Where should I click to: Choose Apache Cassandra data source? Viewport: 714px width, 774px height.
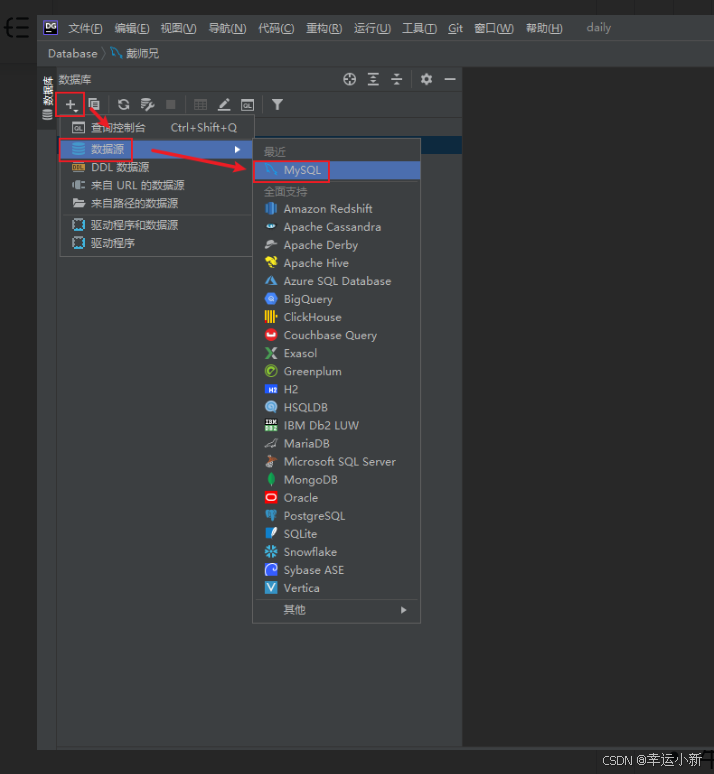[337, 227]
